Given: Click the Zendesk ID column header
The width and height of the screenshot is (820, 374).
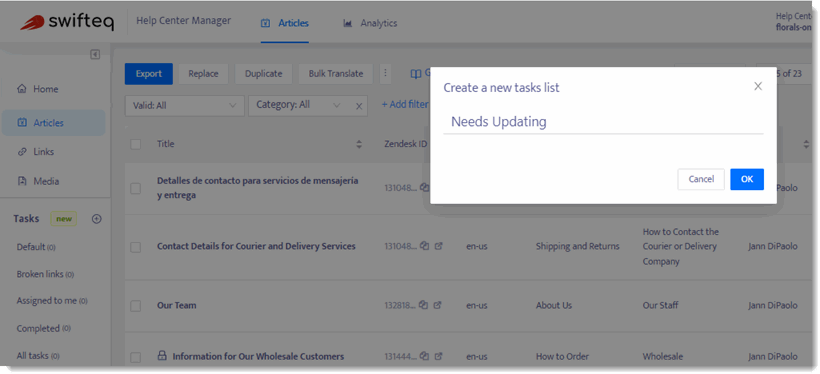Looking at the screenshot, I should coord(406,144).
